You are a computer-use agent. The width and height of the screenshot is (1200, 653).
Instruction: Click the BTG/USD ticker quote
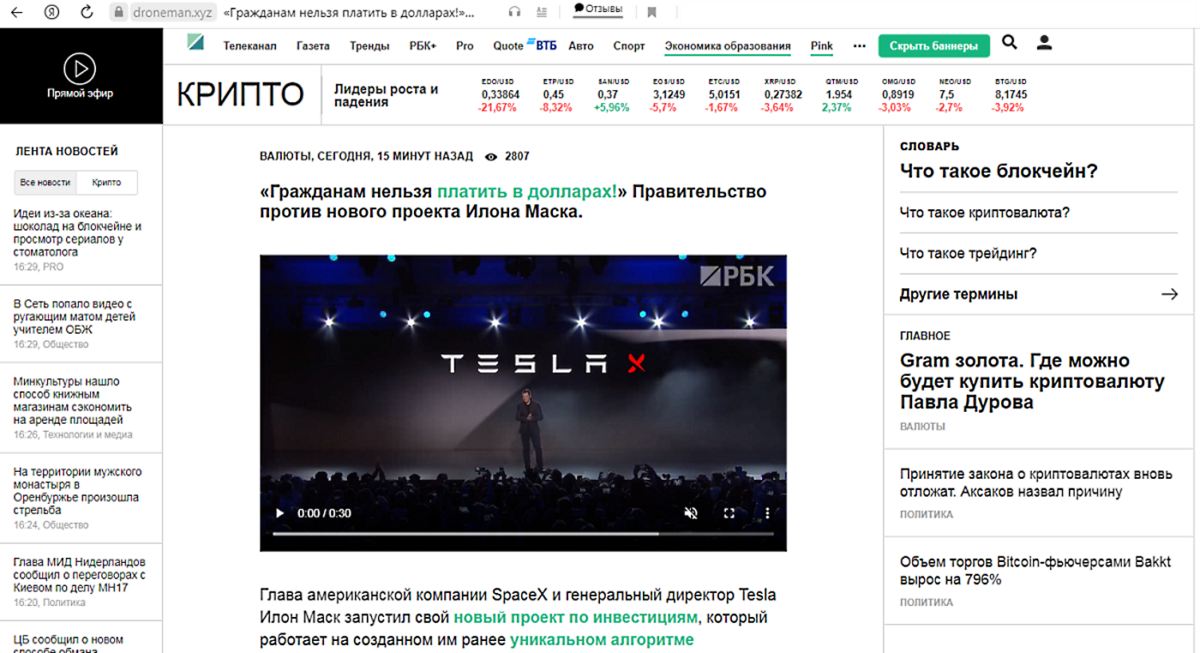point(1010,94)
